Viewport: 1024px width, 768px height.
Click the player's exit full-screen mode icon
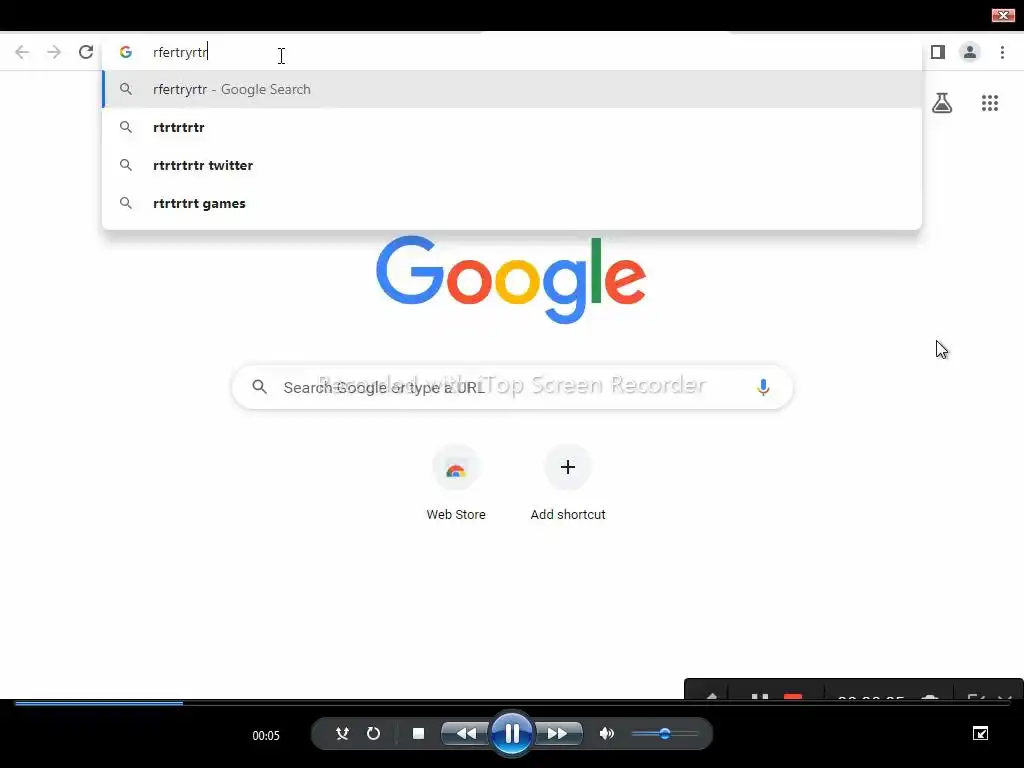point(980,733)
